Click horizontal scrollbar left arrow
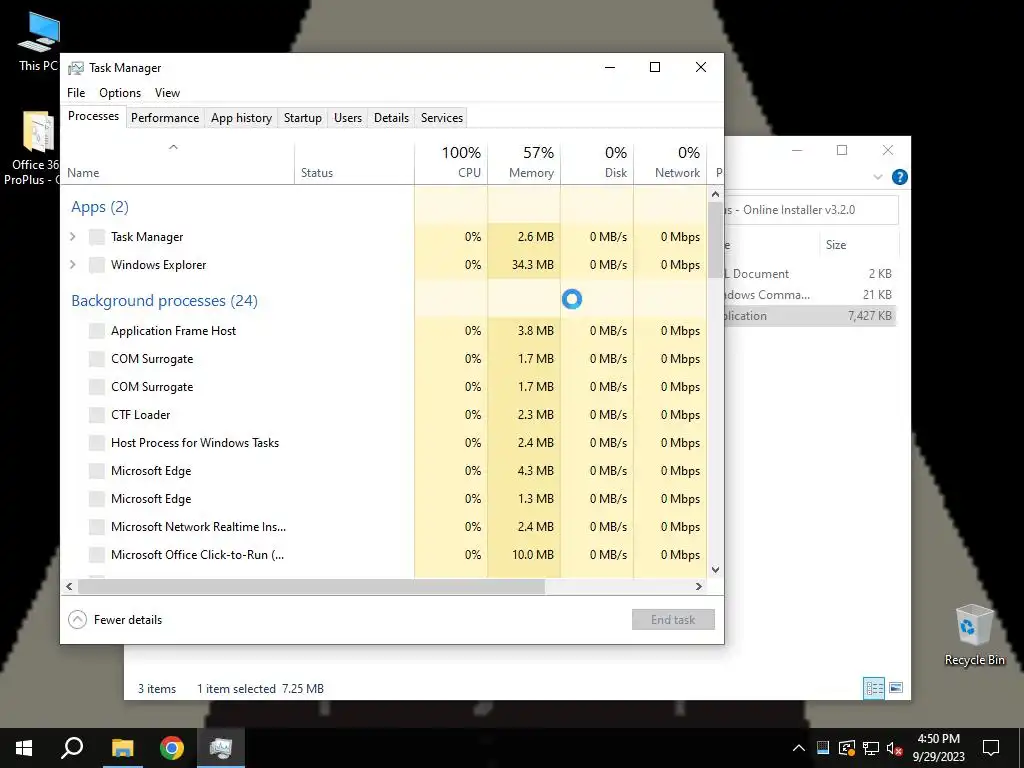The width and height of the screenshot is (1024, 768). point(69,586)
